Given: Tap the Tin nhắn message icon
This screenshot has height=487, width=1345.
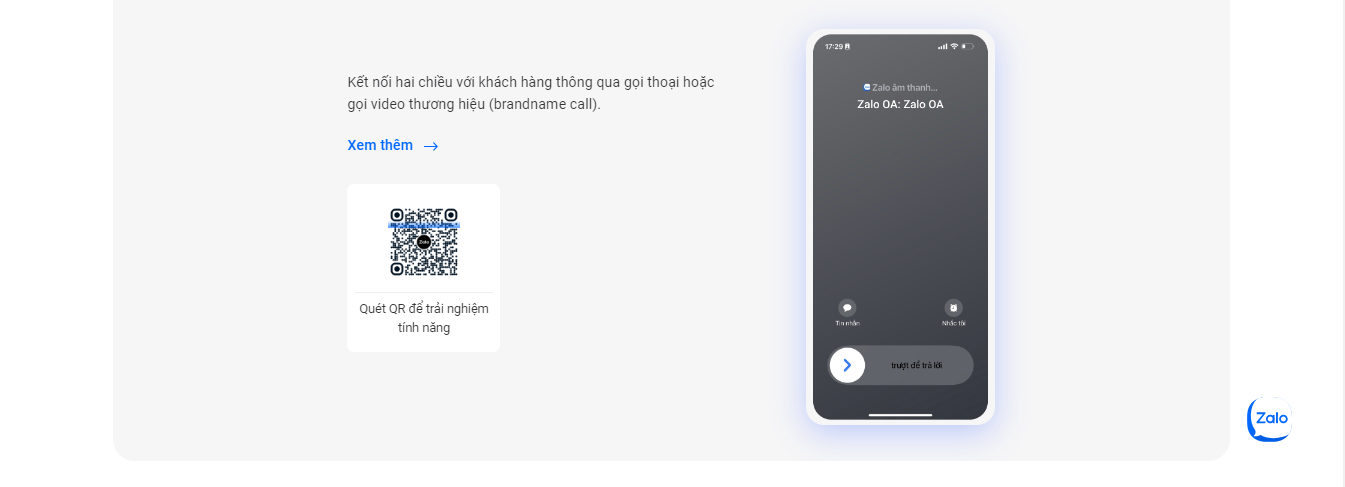Looking at the screenshot, I should (847, 308).
